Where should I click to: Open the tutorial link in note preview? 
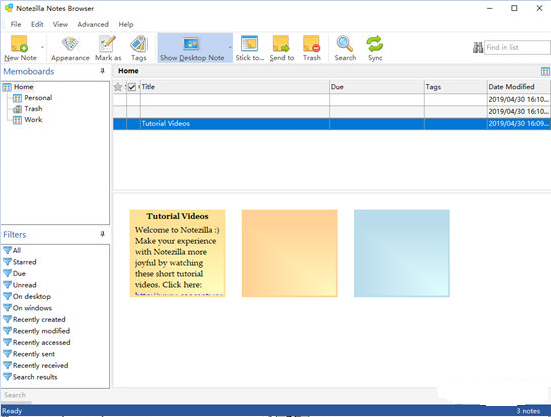pyautogui.click(x=179, y=294)
